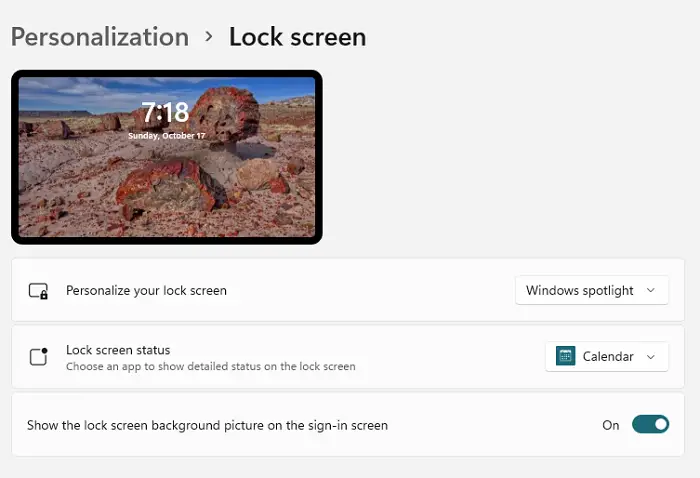This screenshot has height=478, width=700.
Task: Click the Lock screen status icon
Action: coord(38,357)
